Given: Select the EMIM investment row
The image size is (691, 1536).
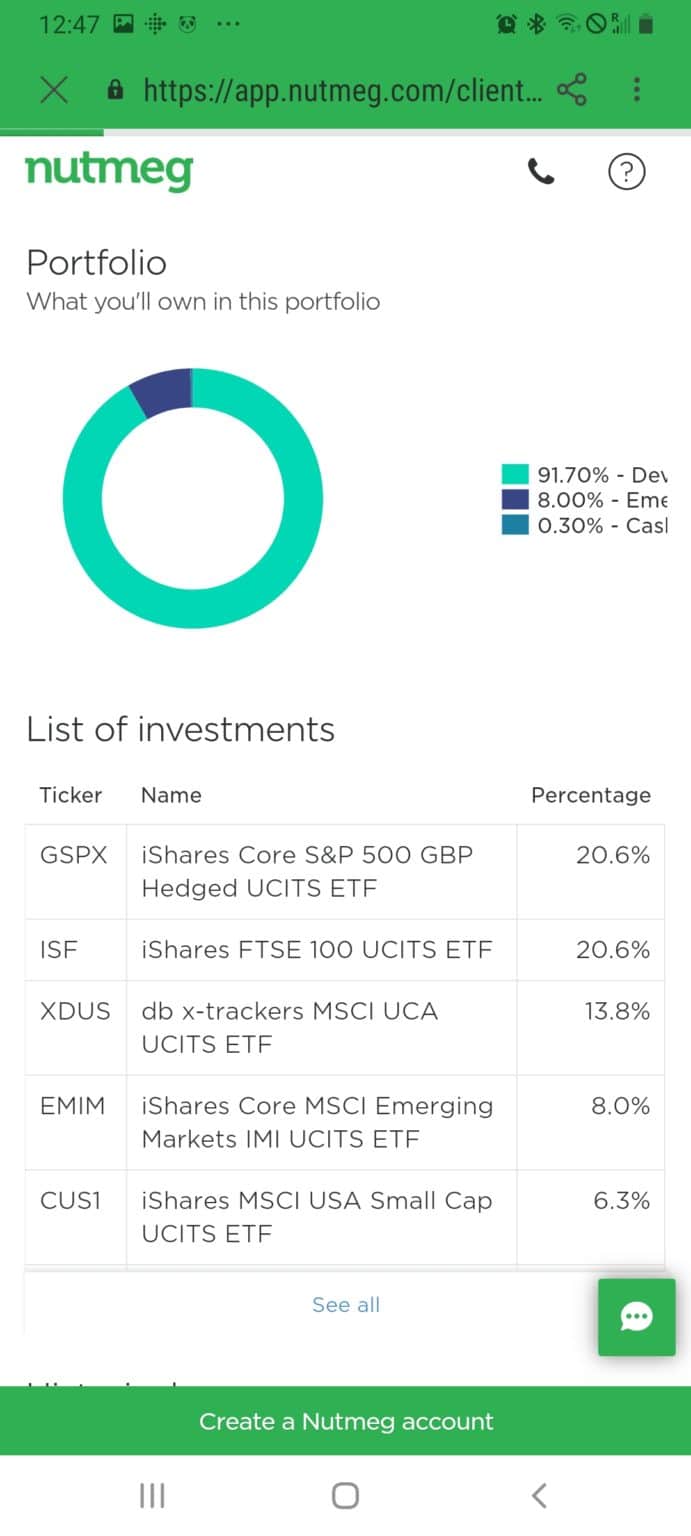Looking at the screenshot, I should coord(345,1122).
